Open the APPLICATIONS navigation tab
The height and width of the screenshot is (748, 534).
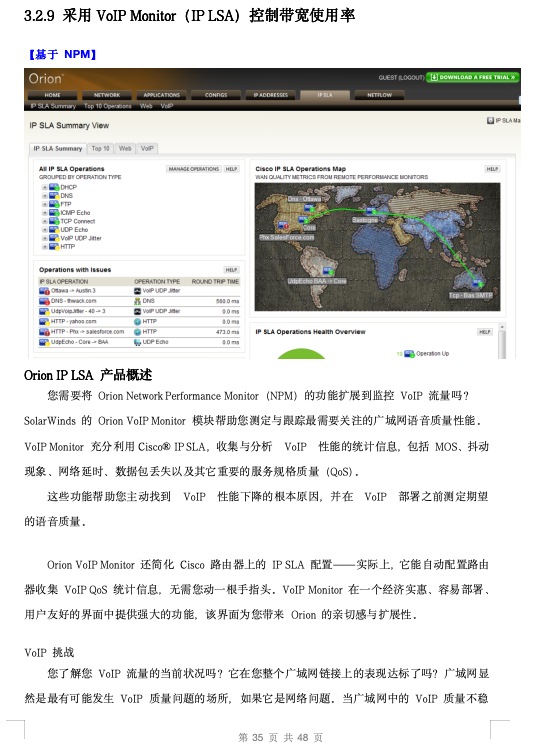pos(162,95)
